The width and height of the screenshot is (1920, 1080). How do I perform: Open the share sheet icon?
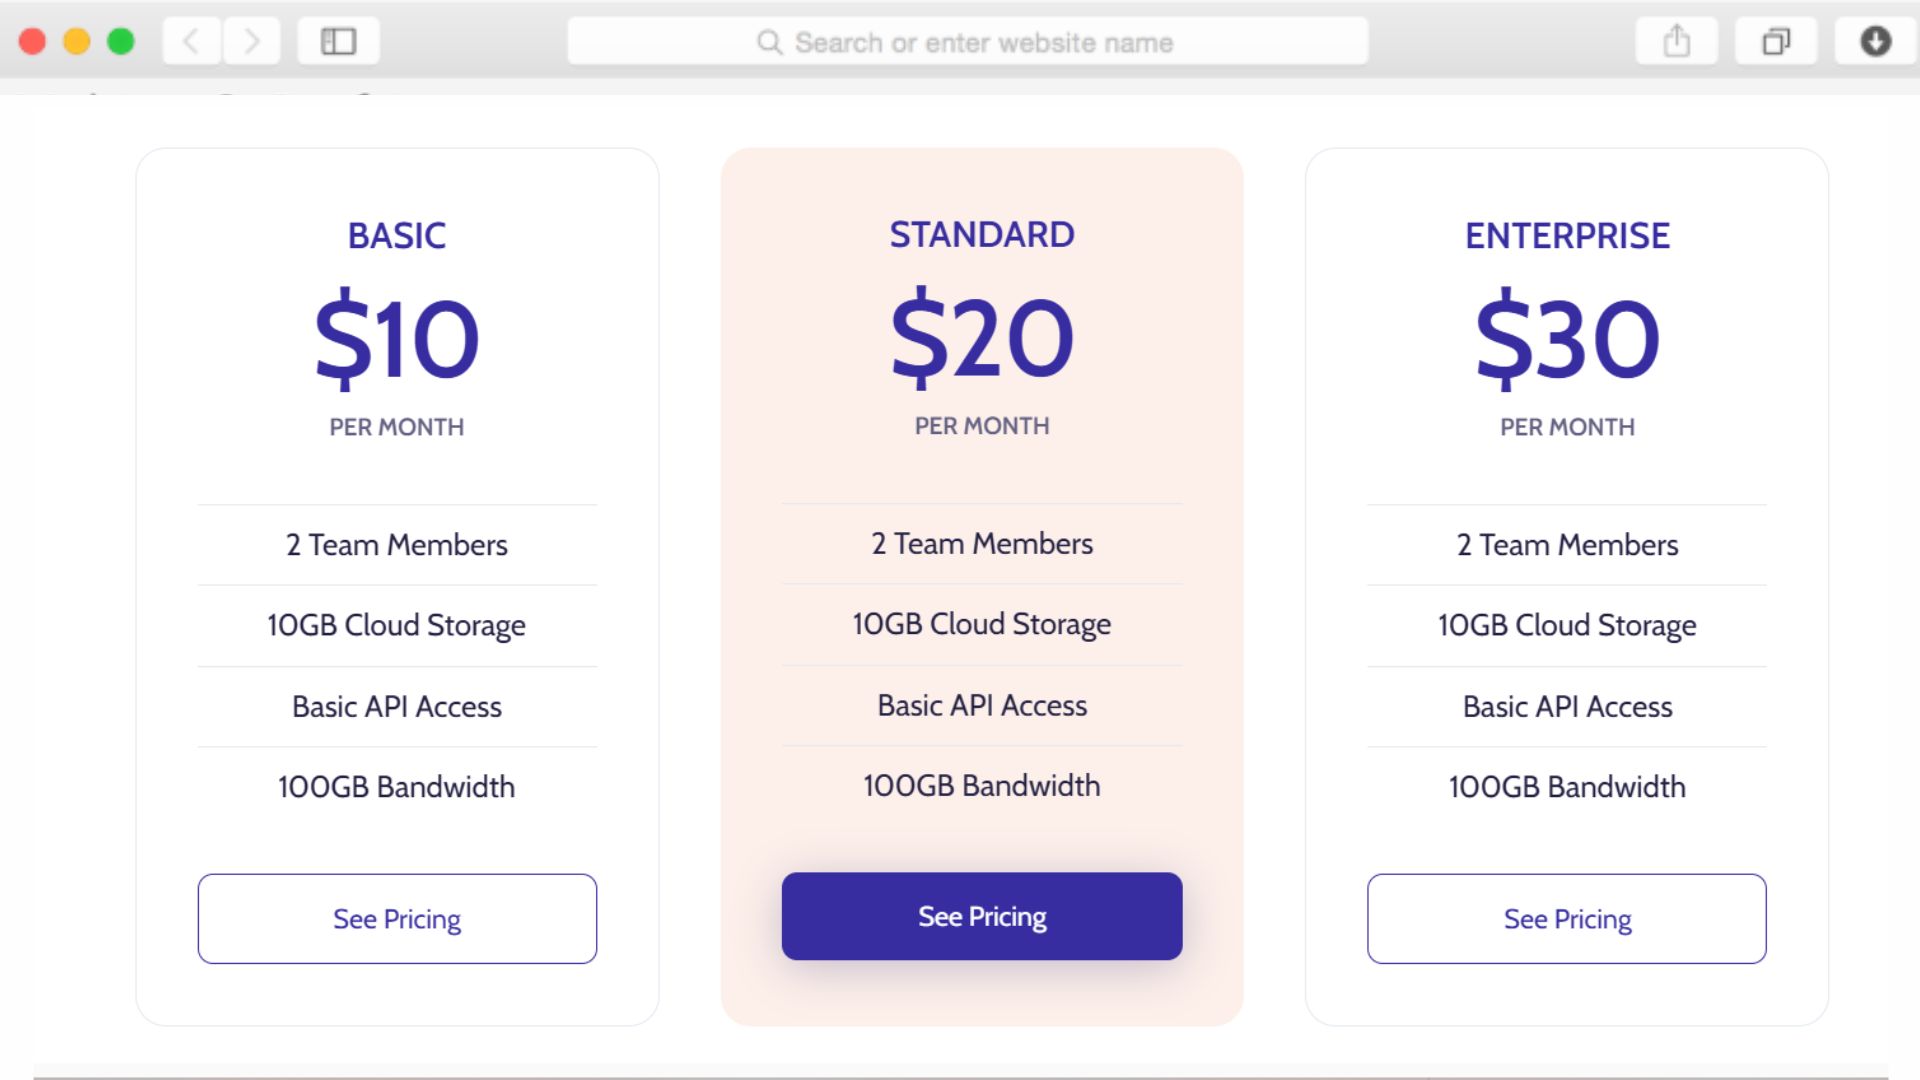pyautogui.click(x=1676, y=41)
